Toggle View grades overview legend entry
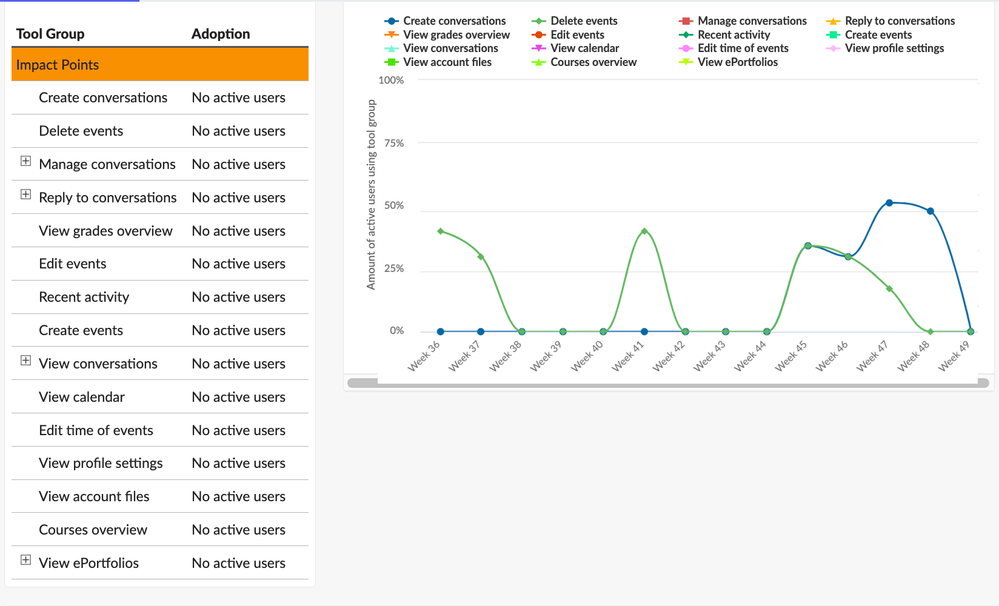This screenshot has width=999, height=606. [447, 35]
